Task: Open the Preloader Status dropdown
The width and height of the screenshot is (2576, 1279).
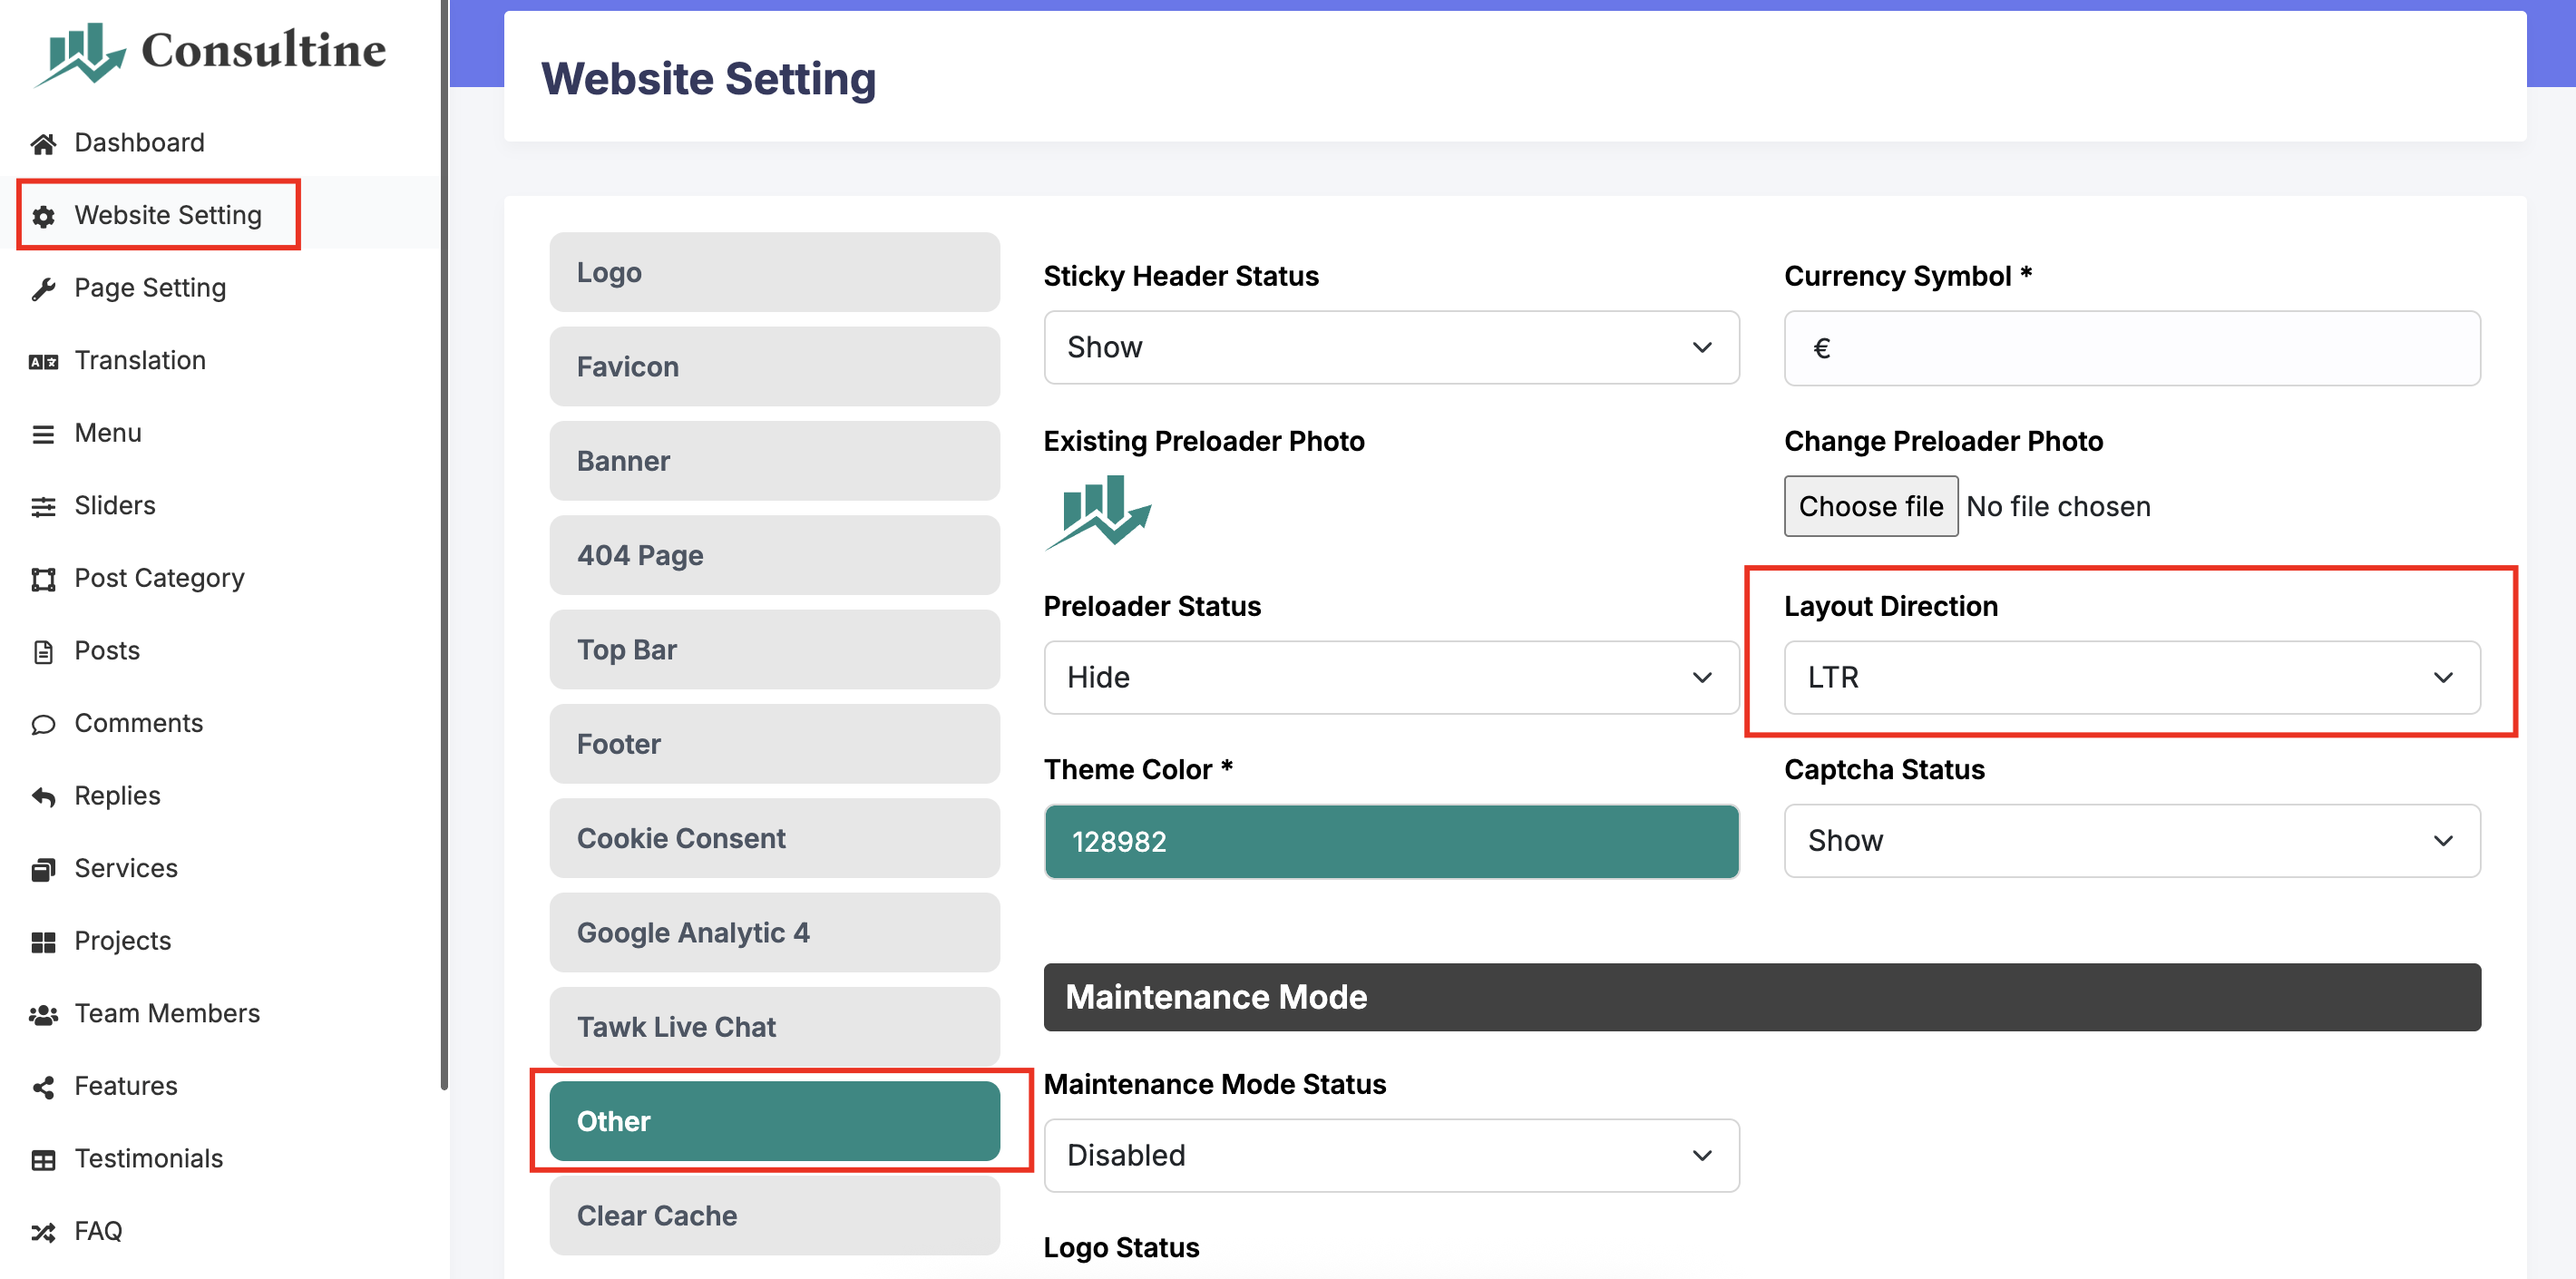Action: tap(1390, 677)
